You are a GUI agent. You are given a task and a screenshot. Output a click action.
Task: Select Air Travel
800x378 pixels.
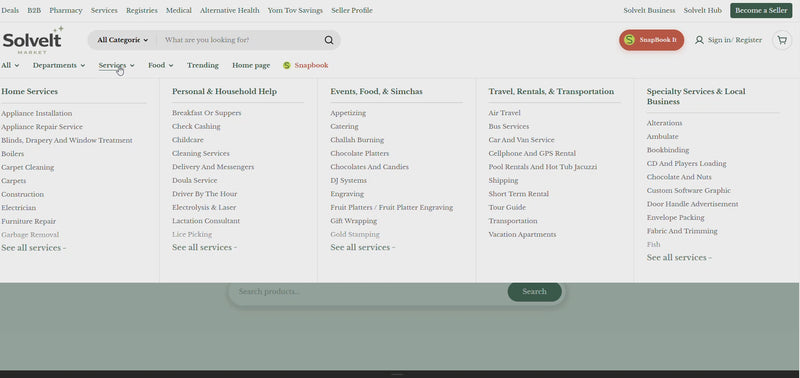(x=505, y=113)
